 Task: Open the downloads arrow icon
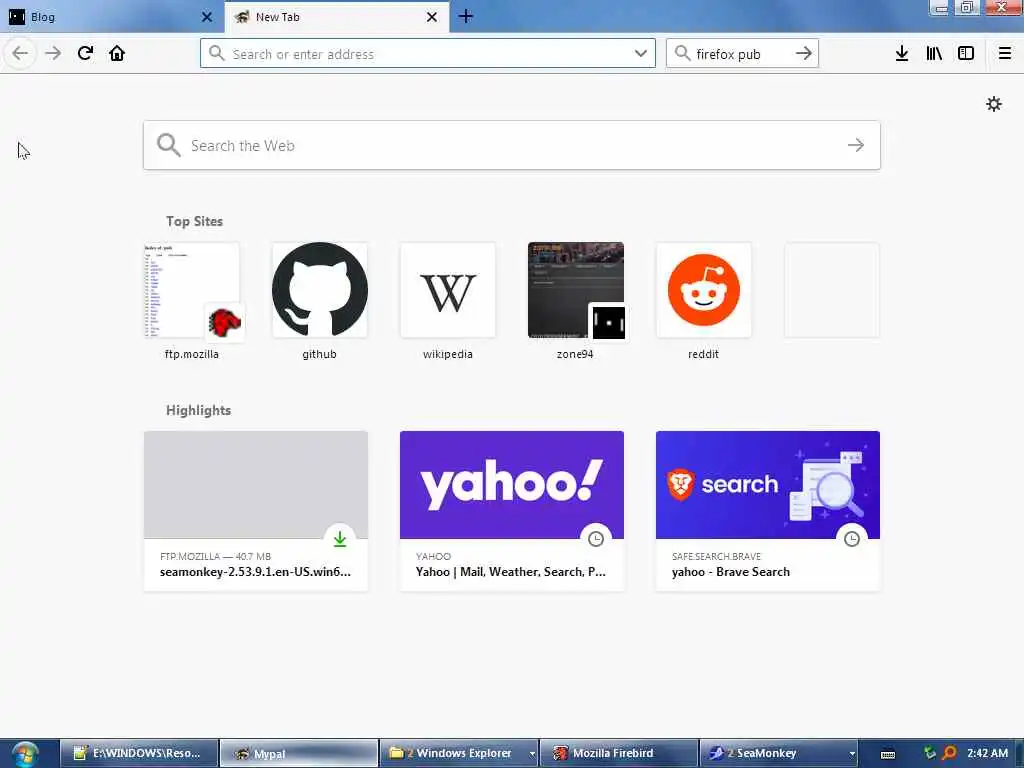(901, 54)
